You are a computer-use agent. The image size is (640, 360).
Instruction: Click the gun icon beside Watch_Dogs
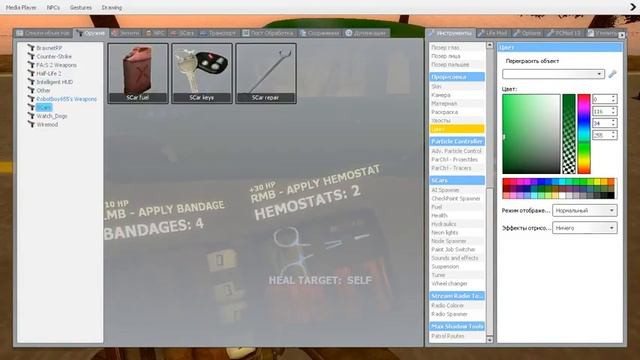point(31,116)
